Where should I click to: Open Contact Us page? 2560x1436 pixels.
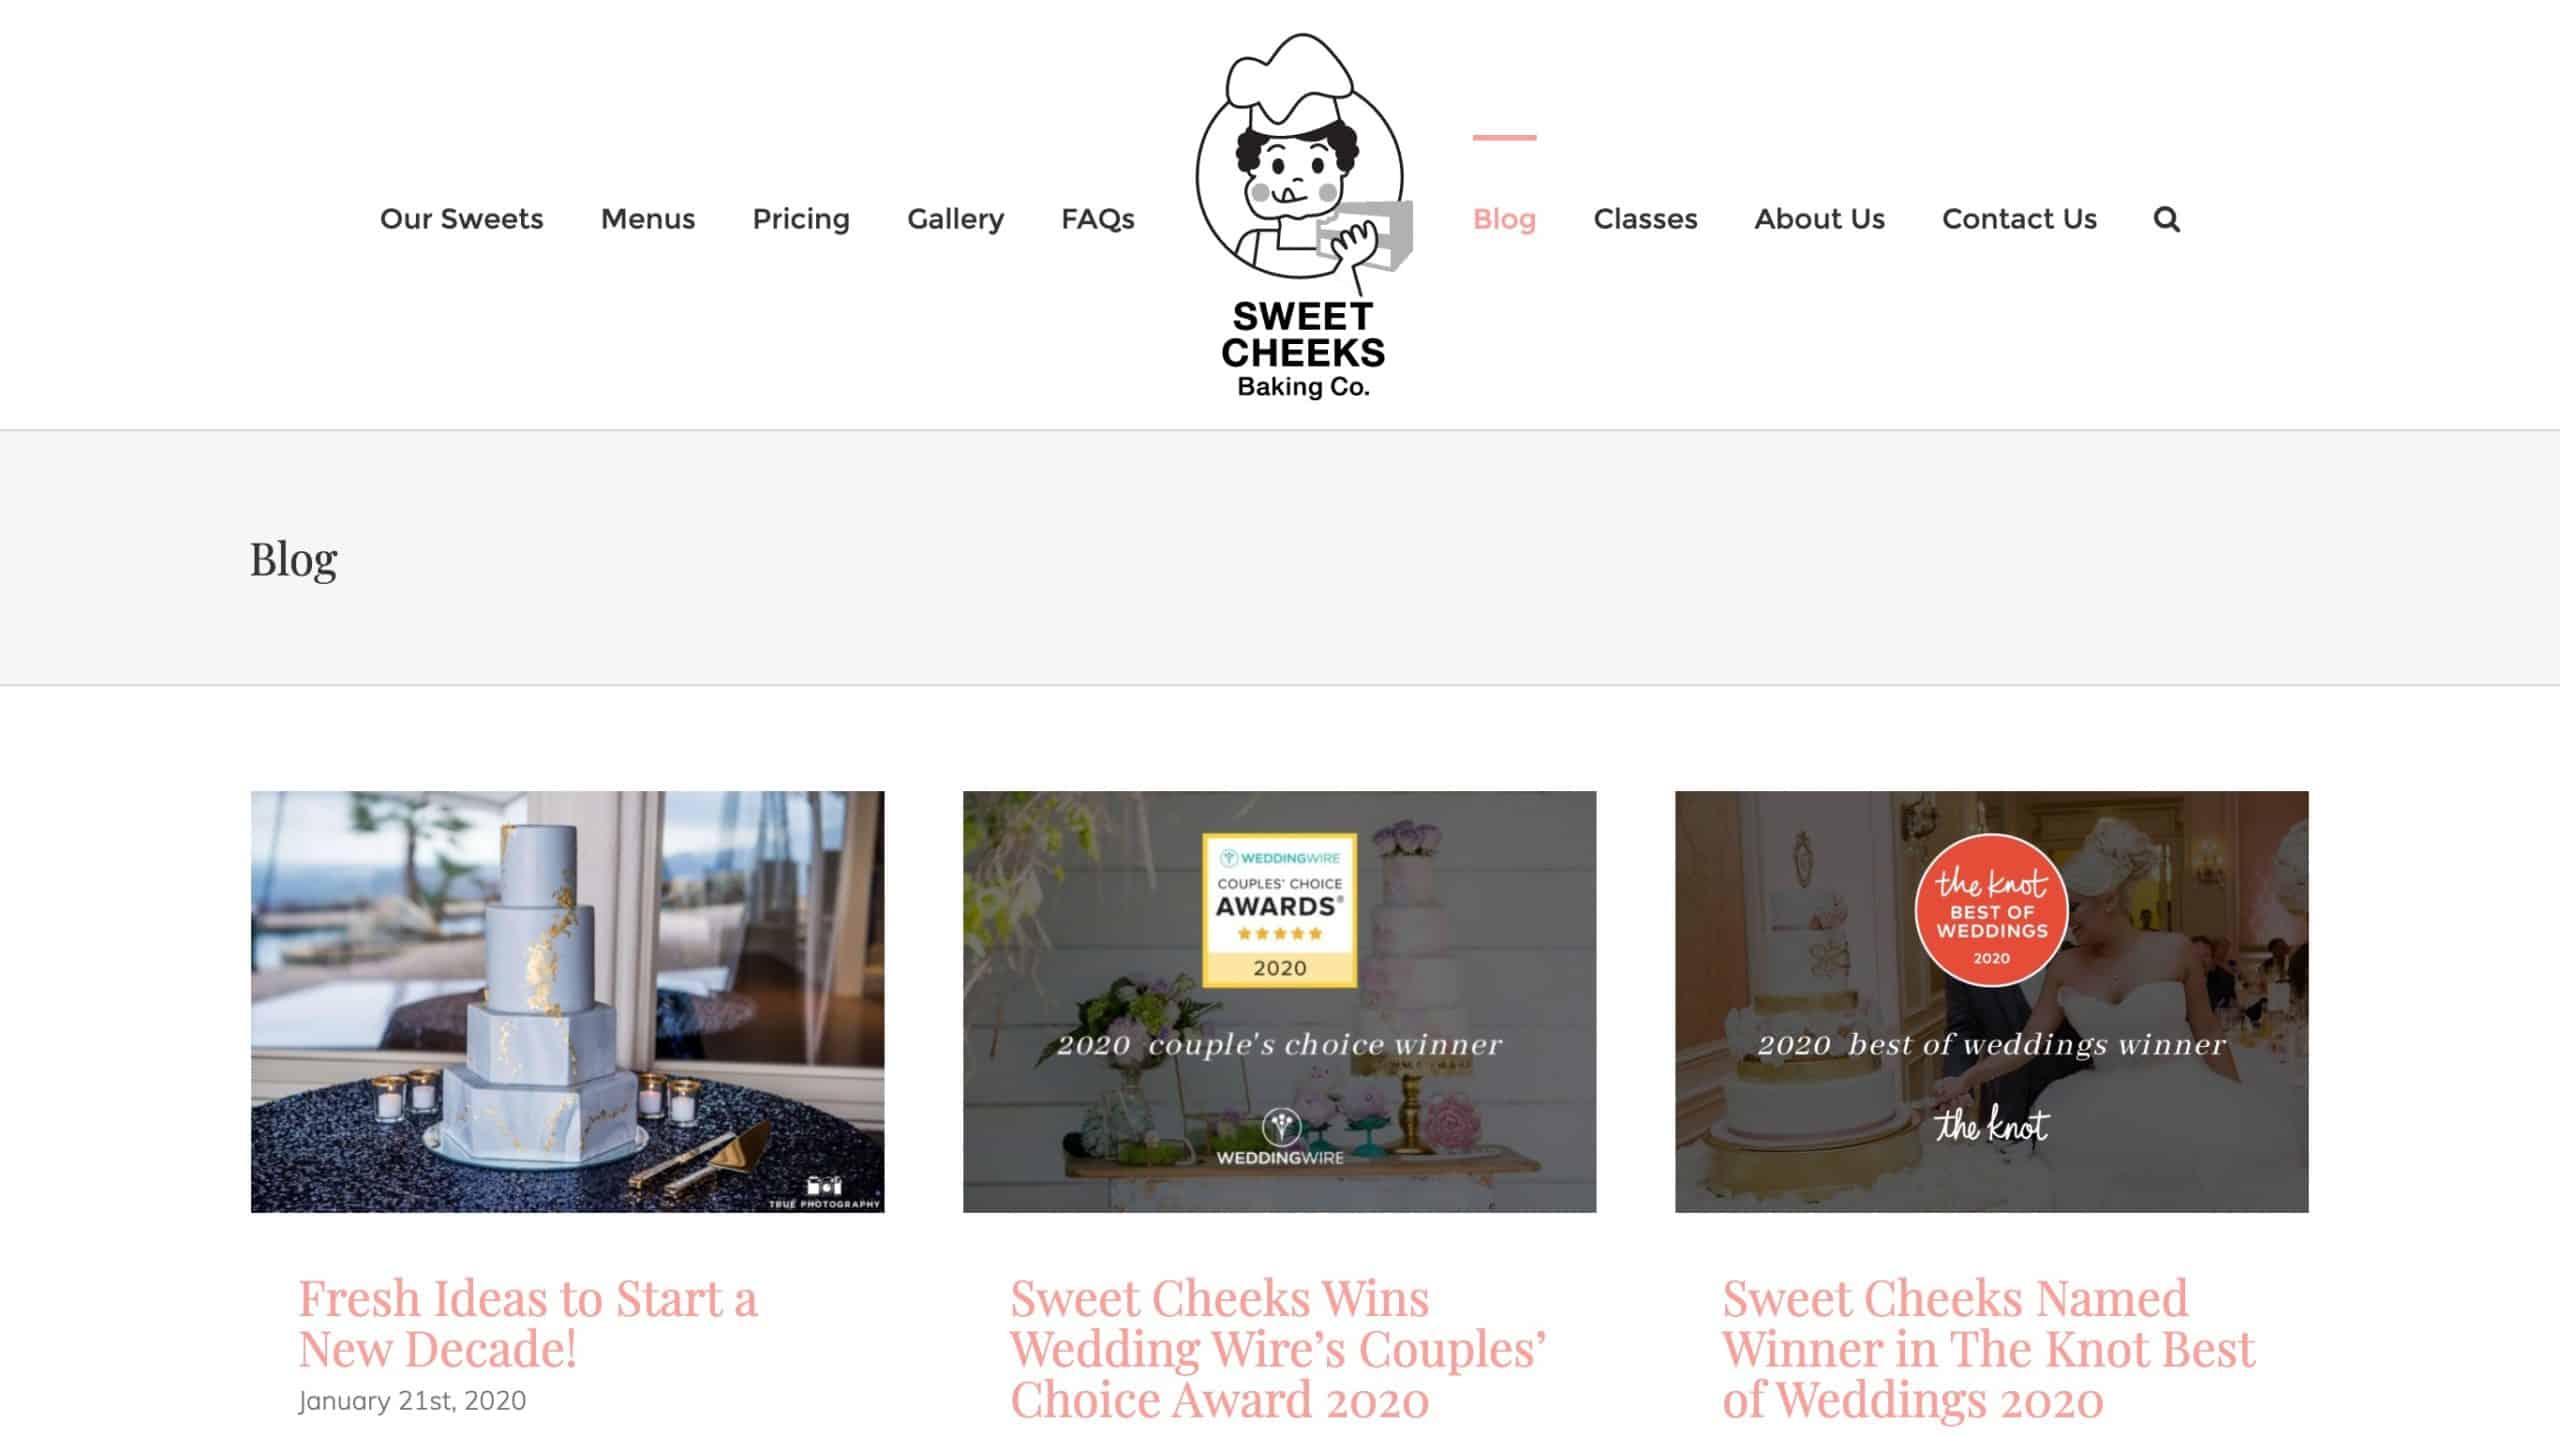pos(2019,219)
